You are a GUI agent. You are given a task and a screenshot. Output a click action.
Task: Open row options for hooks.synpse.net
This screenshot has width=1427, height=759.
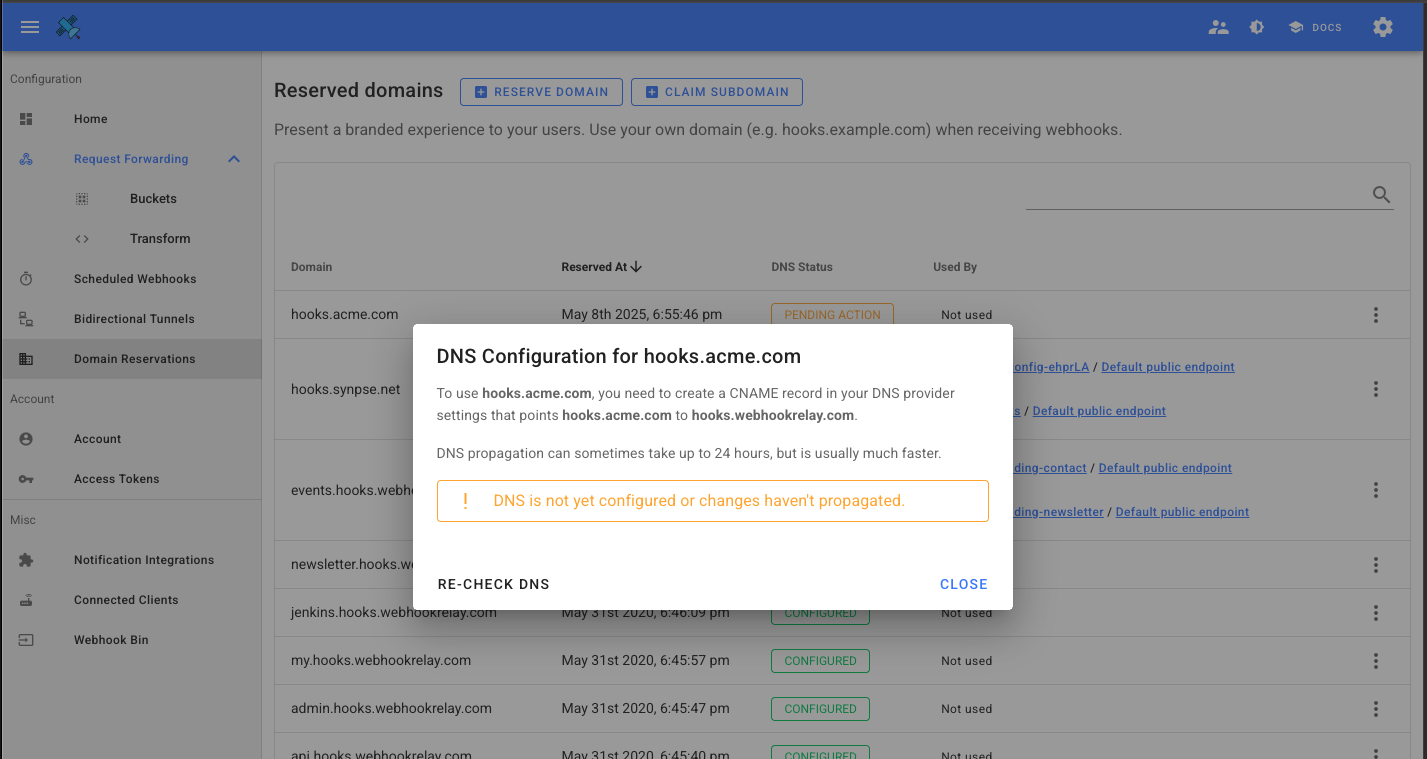1376,389
